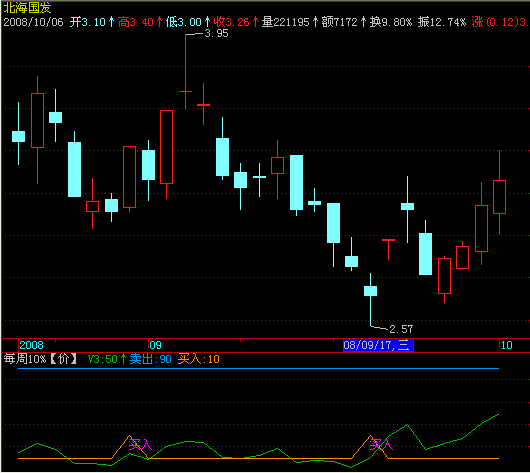Click the date 2008/10/06 in header
Screen dimensions: 530x473
33,22
